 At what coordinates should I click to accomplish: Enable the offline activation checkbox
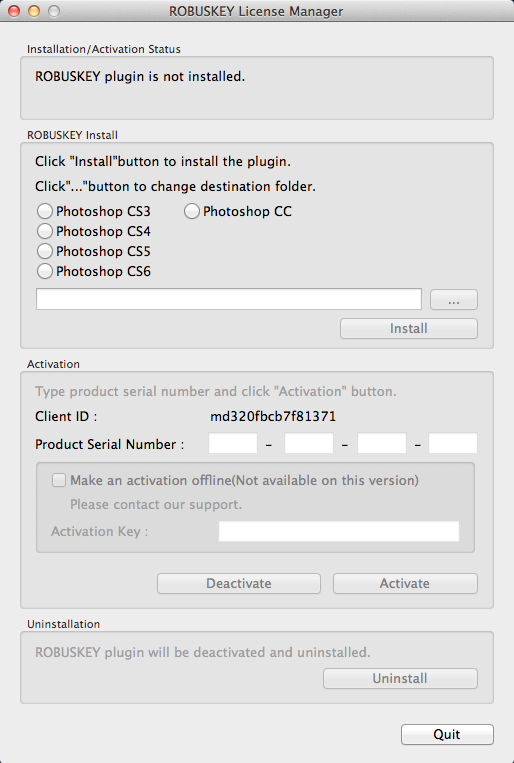click(x=59, y=480)
